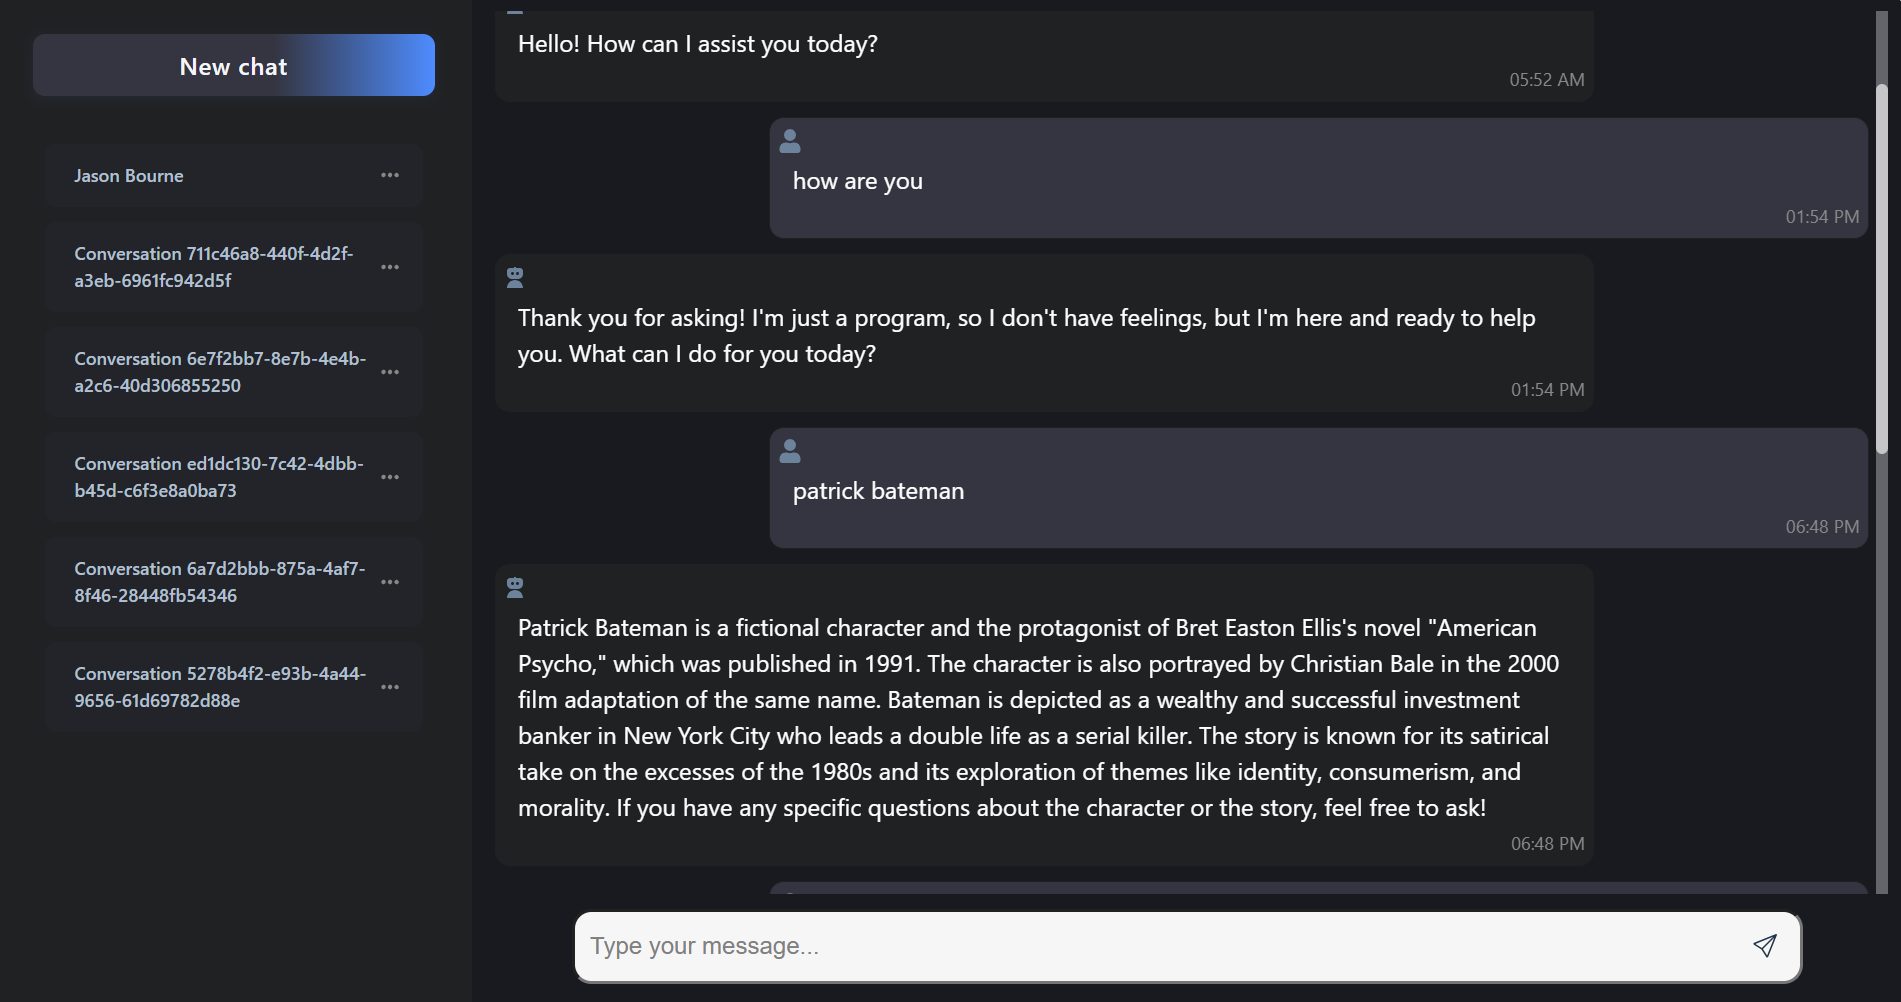Click user avatar icon above "how are you"
Screen dimensions: 1901x1002
click(790, 141)
